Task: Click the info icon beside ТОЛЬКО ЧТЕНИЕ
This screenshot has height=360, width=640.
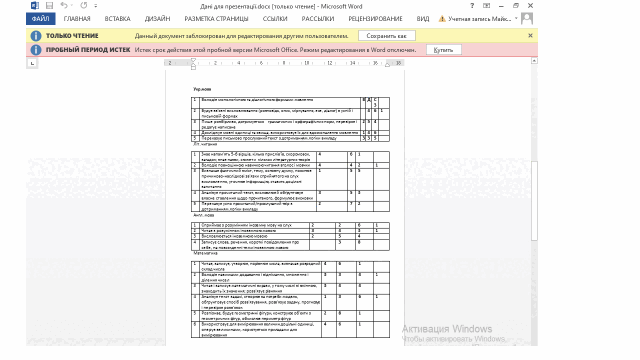Action: click(x=36, y=36)
